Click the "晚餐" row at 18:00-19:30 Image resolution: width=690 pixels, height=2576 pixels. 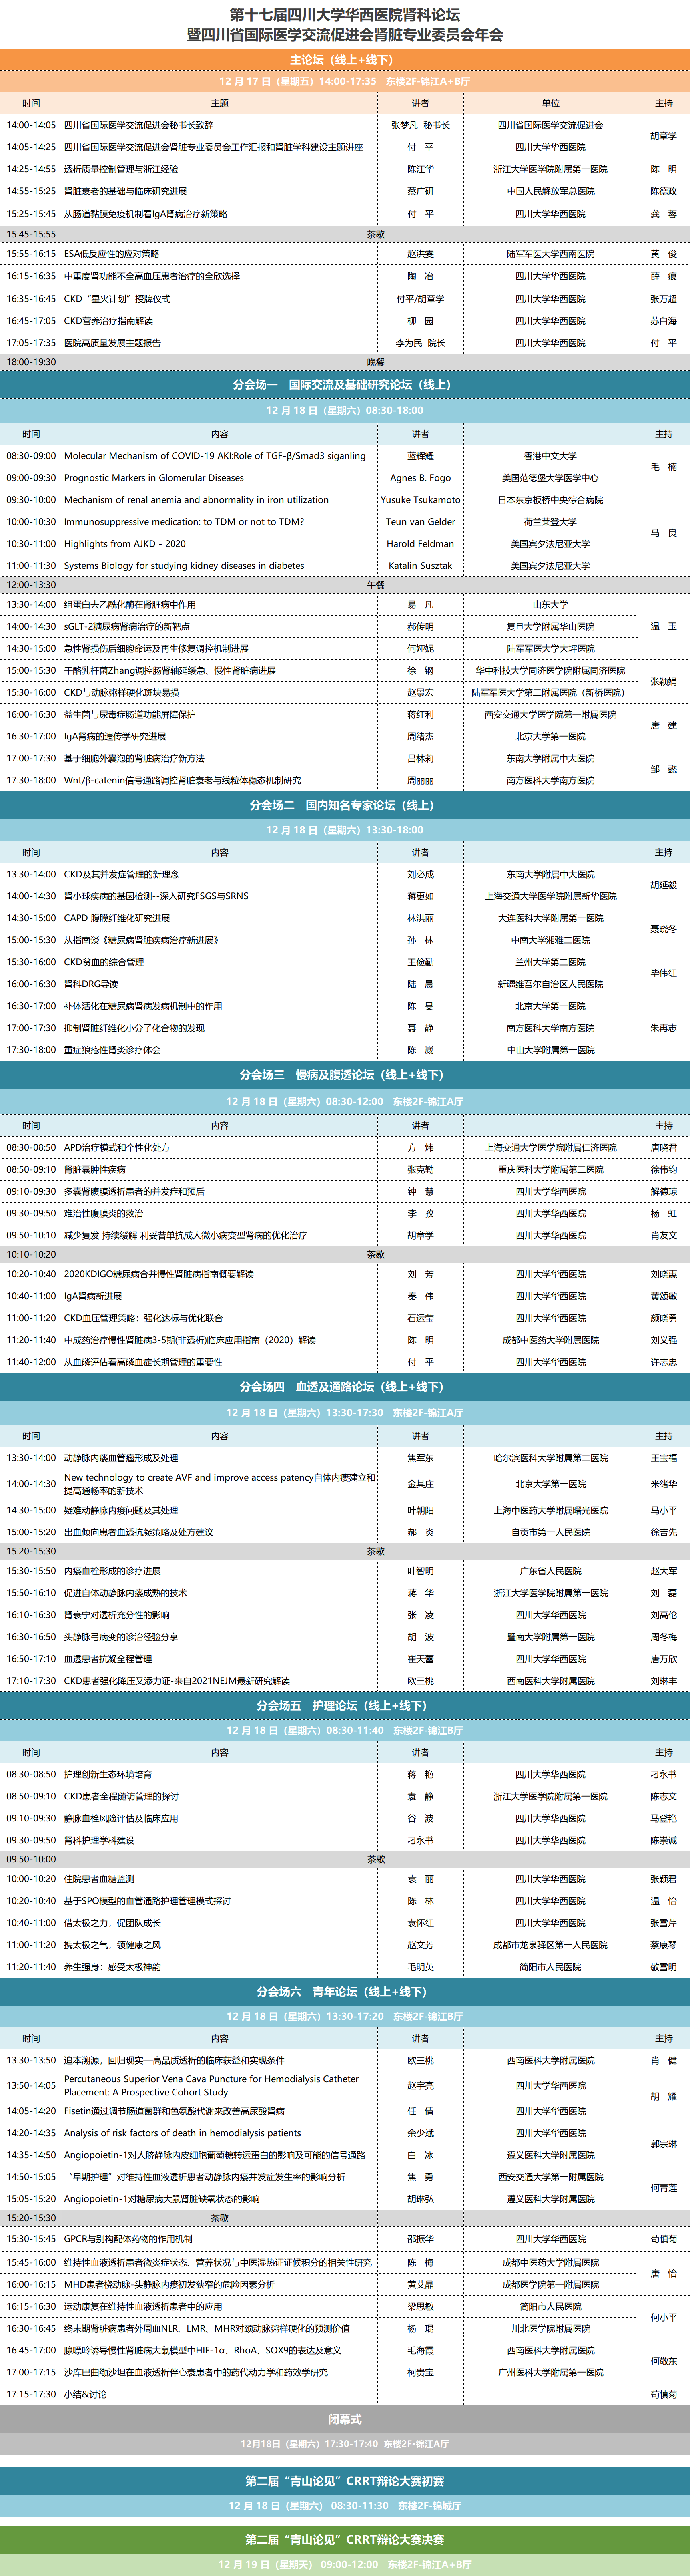(345, 362)
